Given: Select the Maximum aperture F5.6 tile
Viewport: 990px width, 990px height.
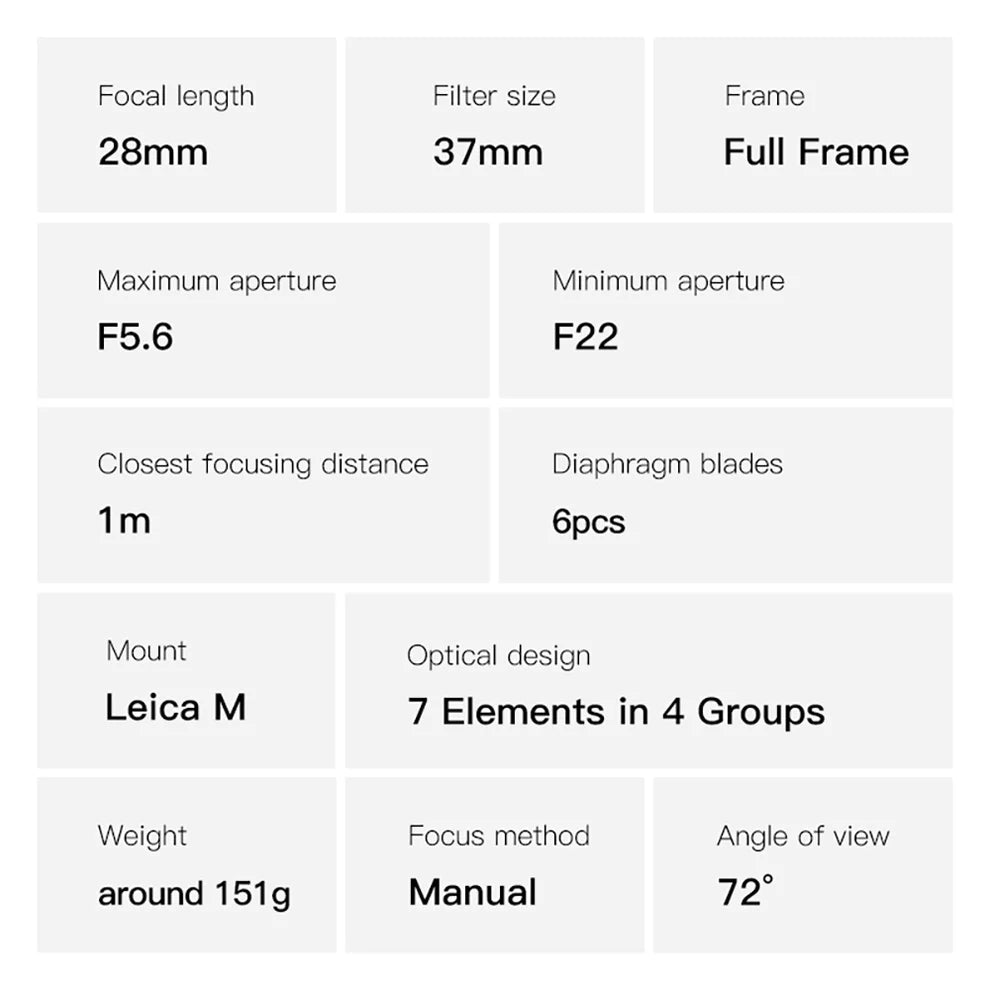Looking at the screenshot, I should tap(263, 310).
